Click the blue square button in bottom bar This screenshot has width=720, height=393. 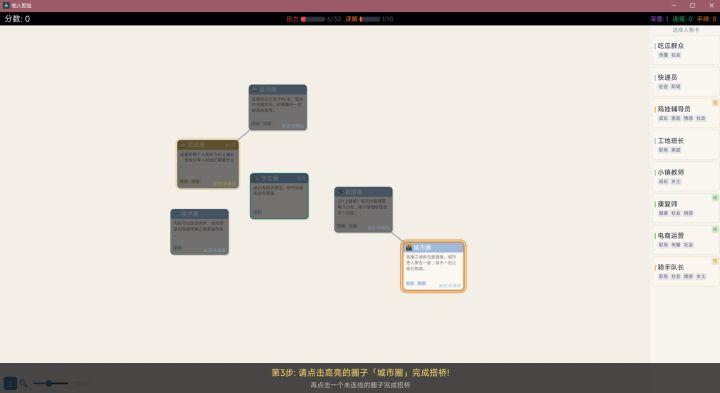10,383
